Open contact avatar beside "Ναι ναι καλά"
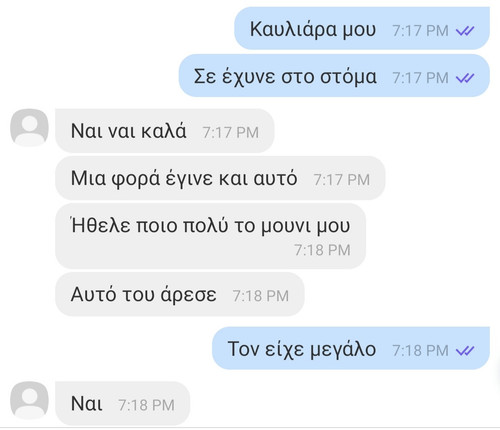The width and height of the screenshot is (500, 430). click(x=29, y=127)
